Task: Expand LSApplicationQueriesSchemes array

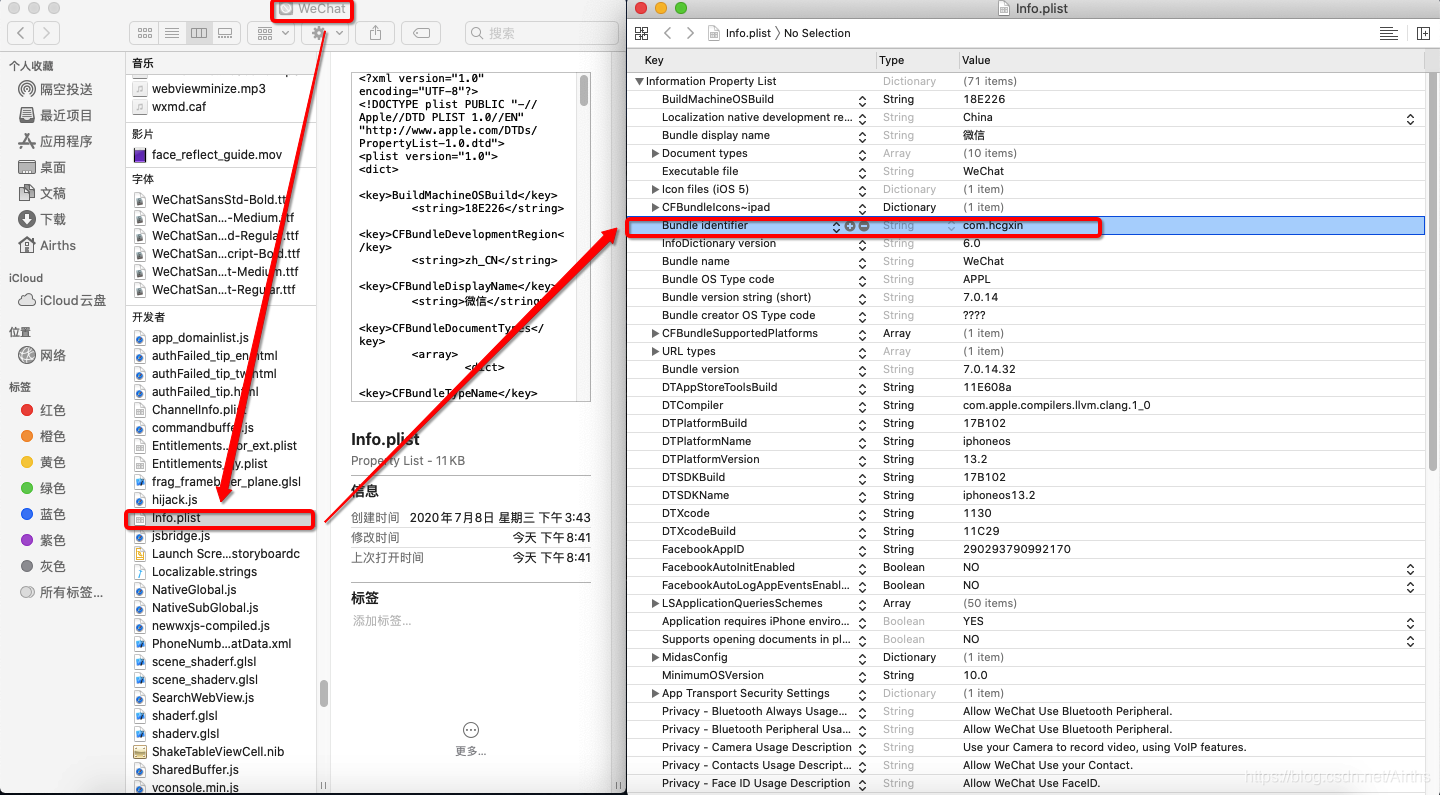Action: tap(655, 603)
